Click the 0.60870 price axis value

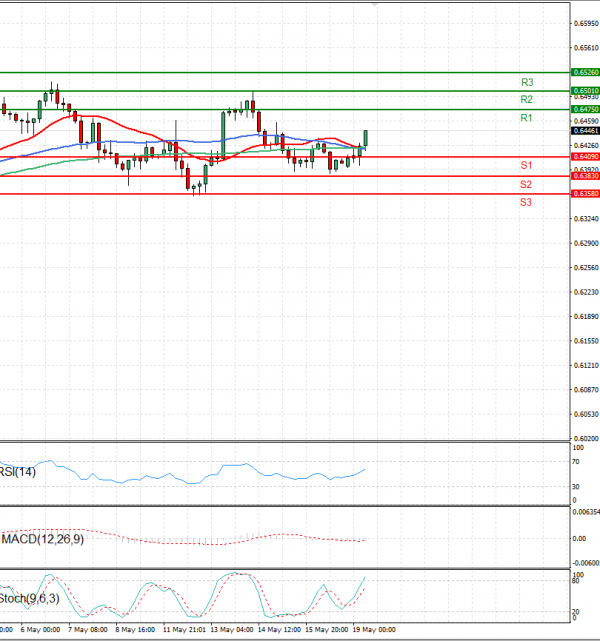click(587, 390)
